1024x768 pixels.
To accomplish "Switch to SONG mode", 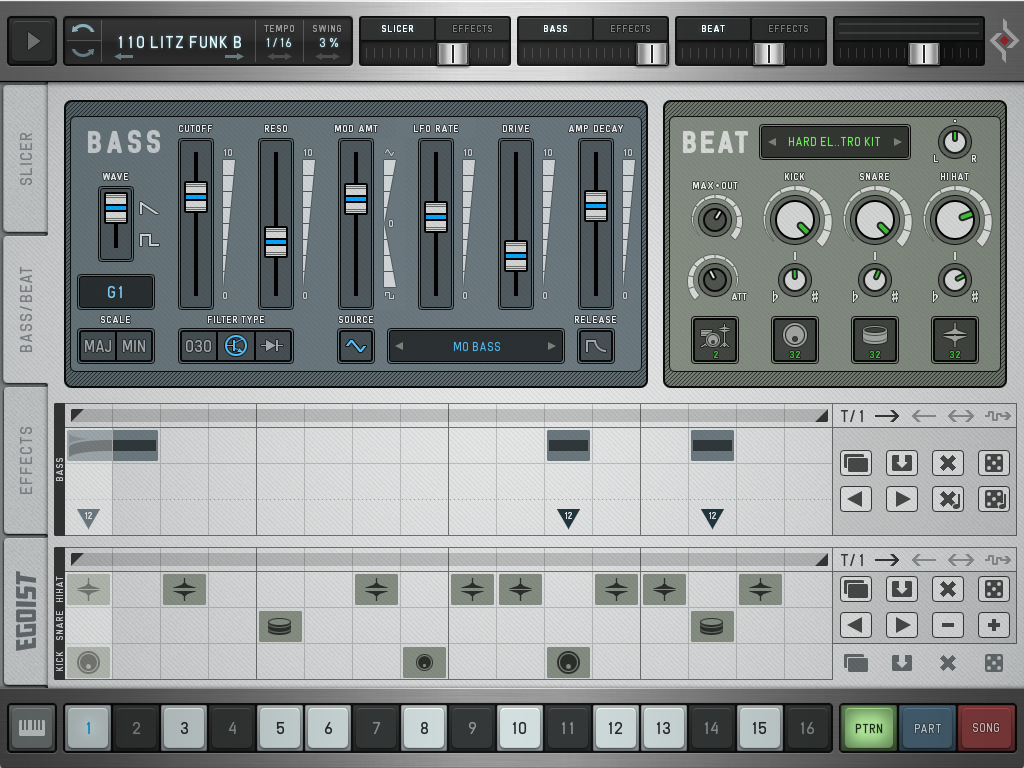I will 985,728.
